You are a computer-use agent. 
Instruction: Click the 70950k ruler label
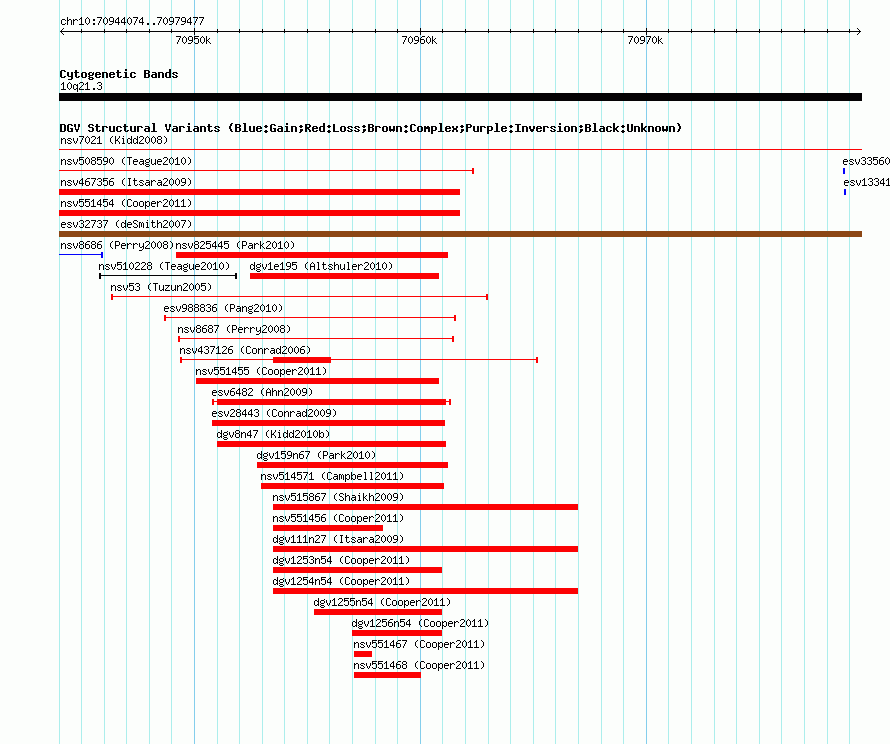tap(193, 40)
